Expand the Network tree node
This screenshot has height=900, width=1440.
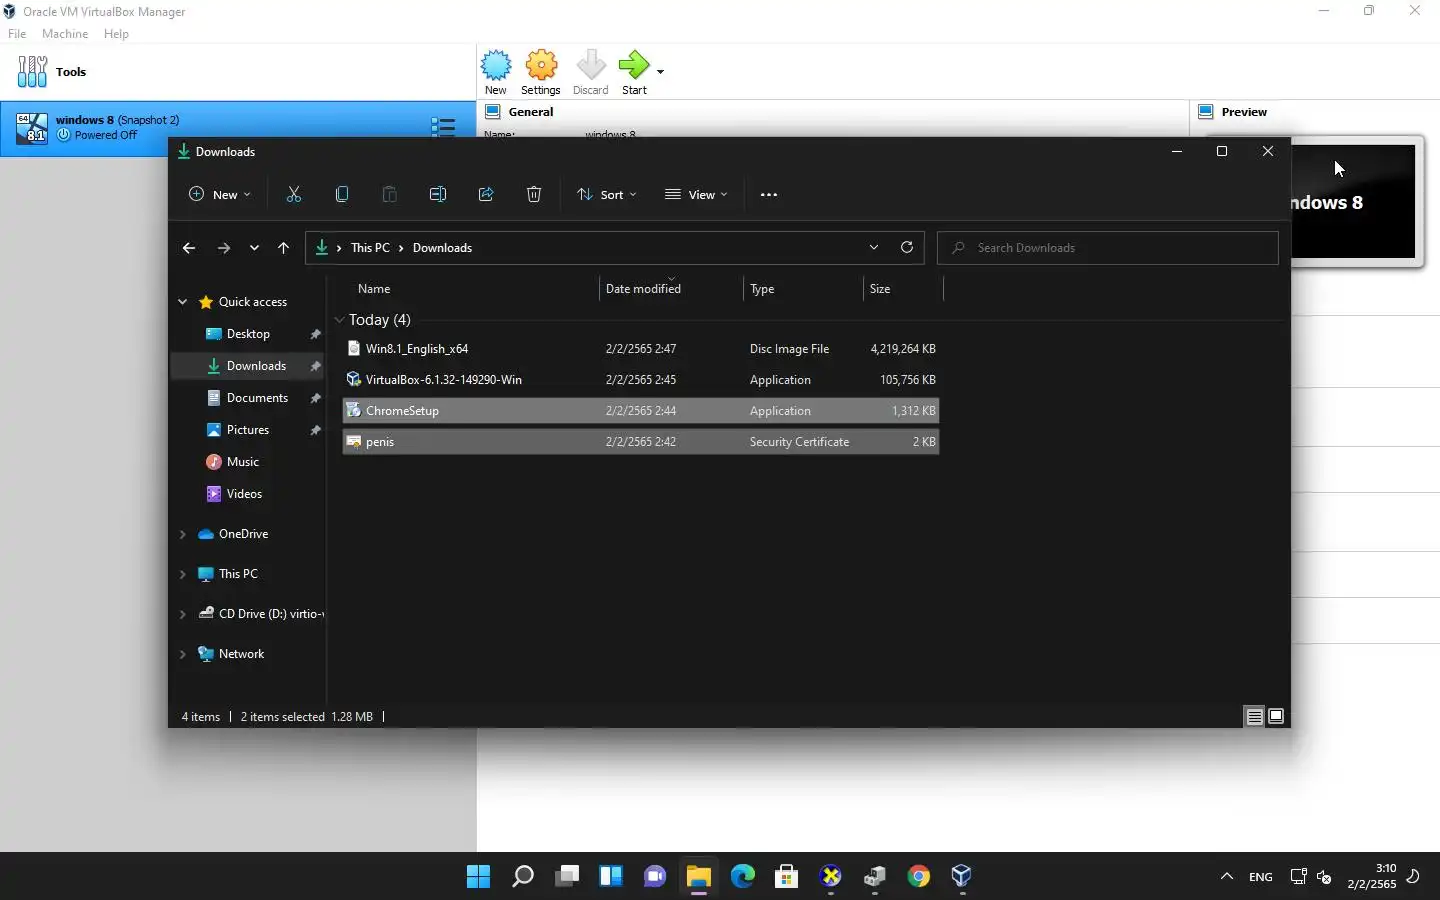[x=182, y=654]
